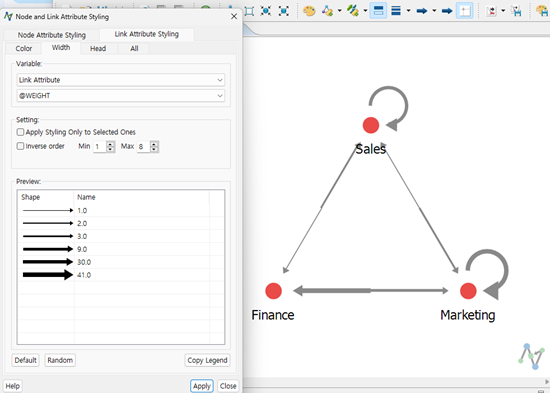Click the Max value spinner arrows
This screenshot has height=393, width=550.
click(x=154, y=147)
